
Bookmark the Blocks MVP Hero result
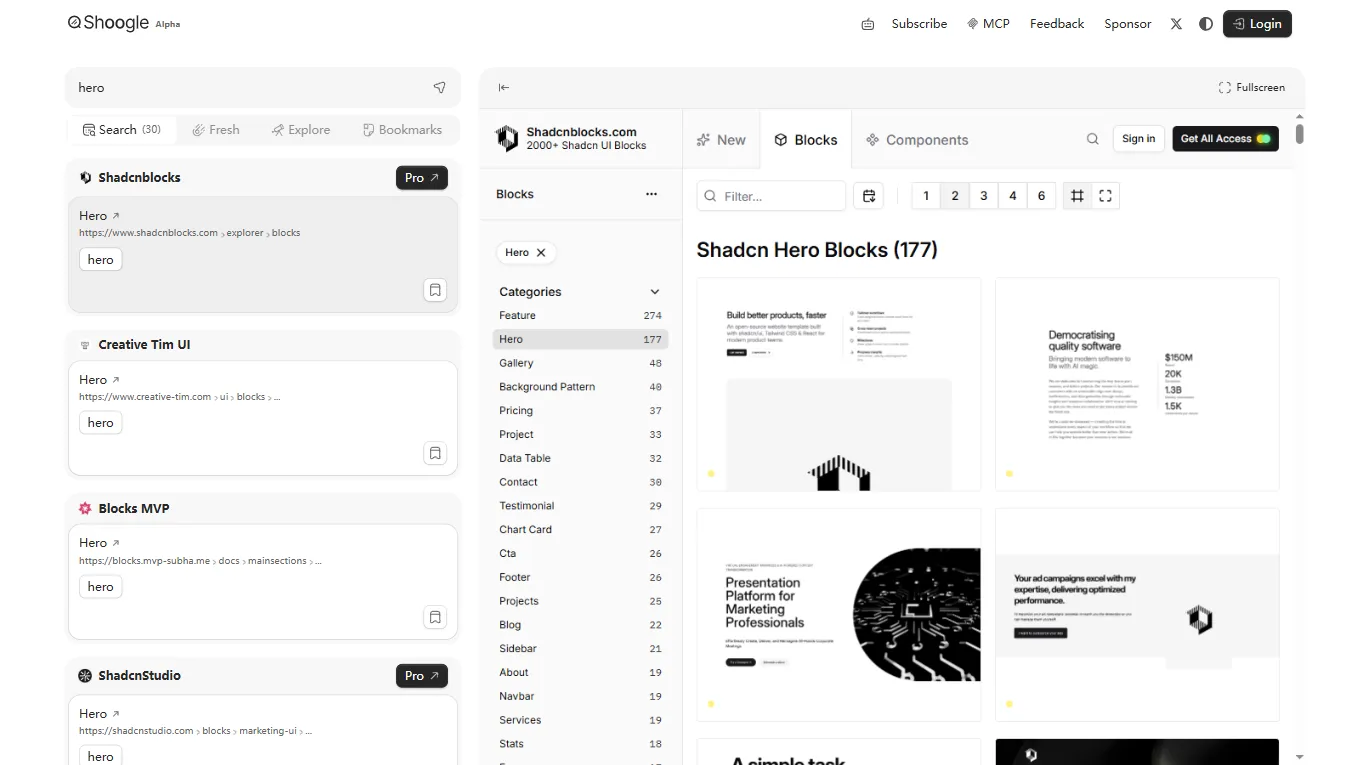click(x=435, y=617)
